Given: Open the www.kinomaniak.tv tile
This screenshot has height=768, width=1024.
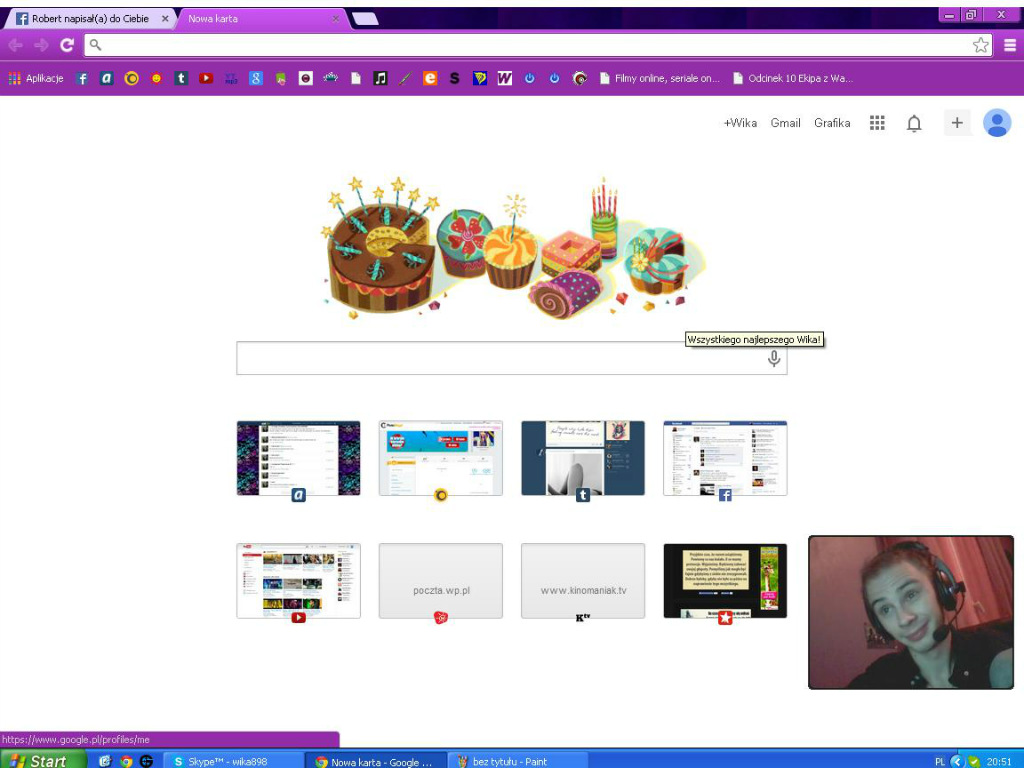Looking at the screenshot, I should 583,581.
